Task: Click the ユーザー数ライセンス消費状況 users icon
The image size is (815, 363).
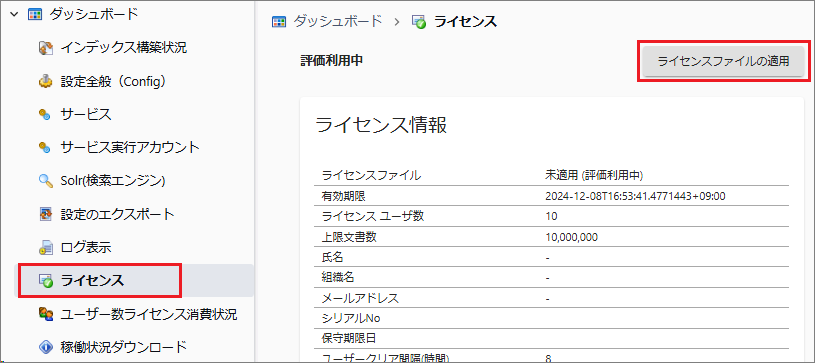Action: (46, 314)
